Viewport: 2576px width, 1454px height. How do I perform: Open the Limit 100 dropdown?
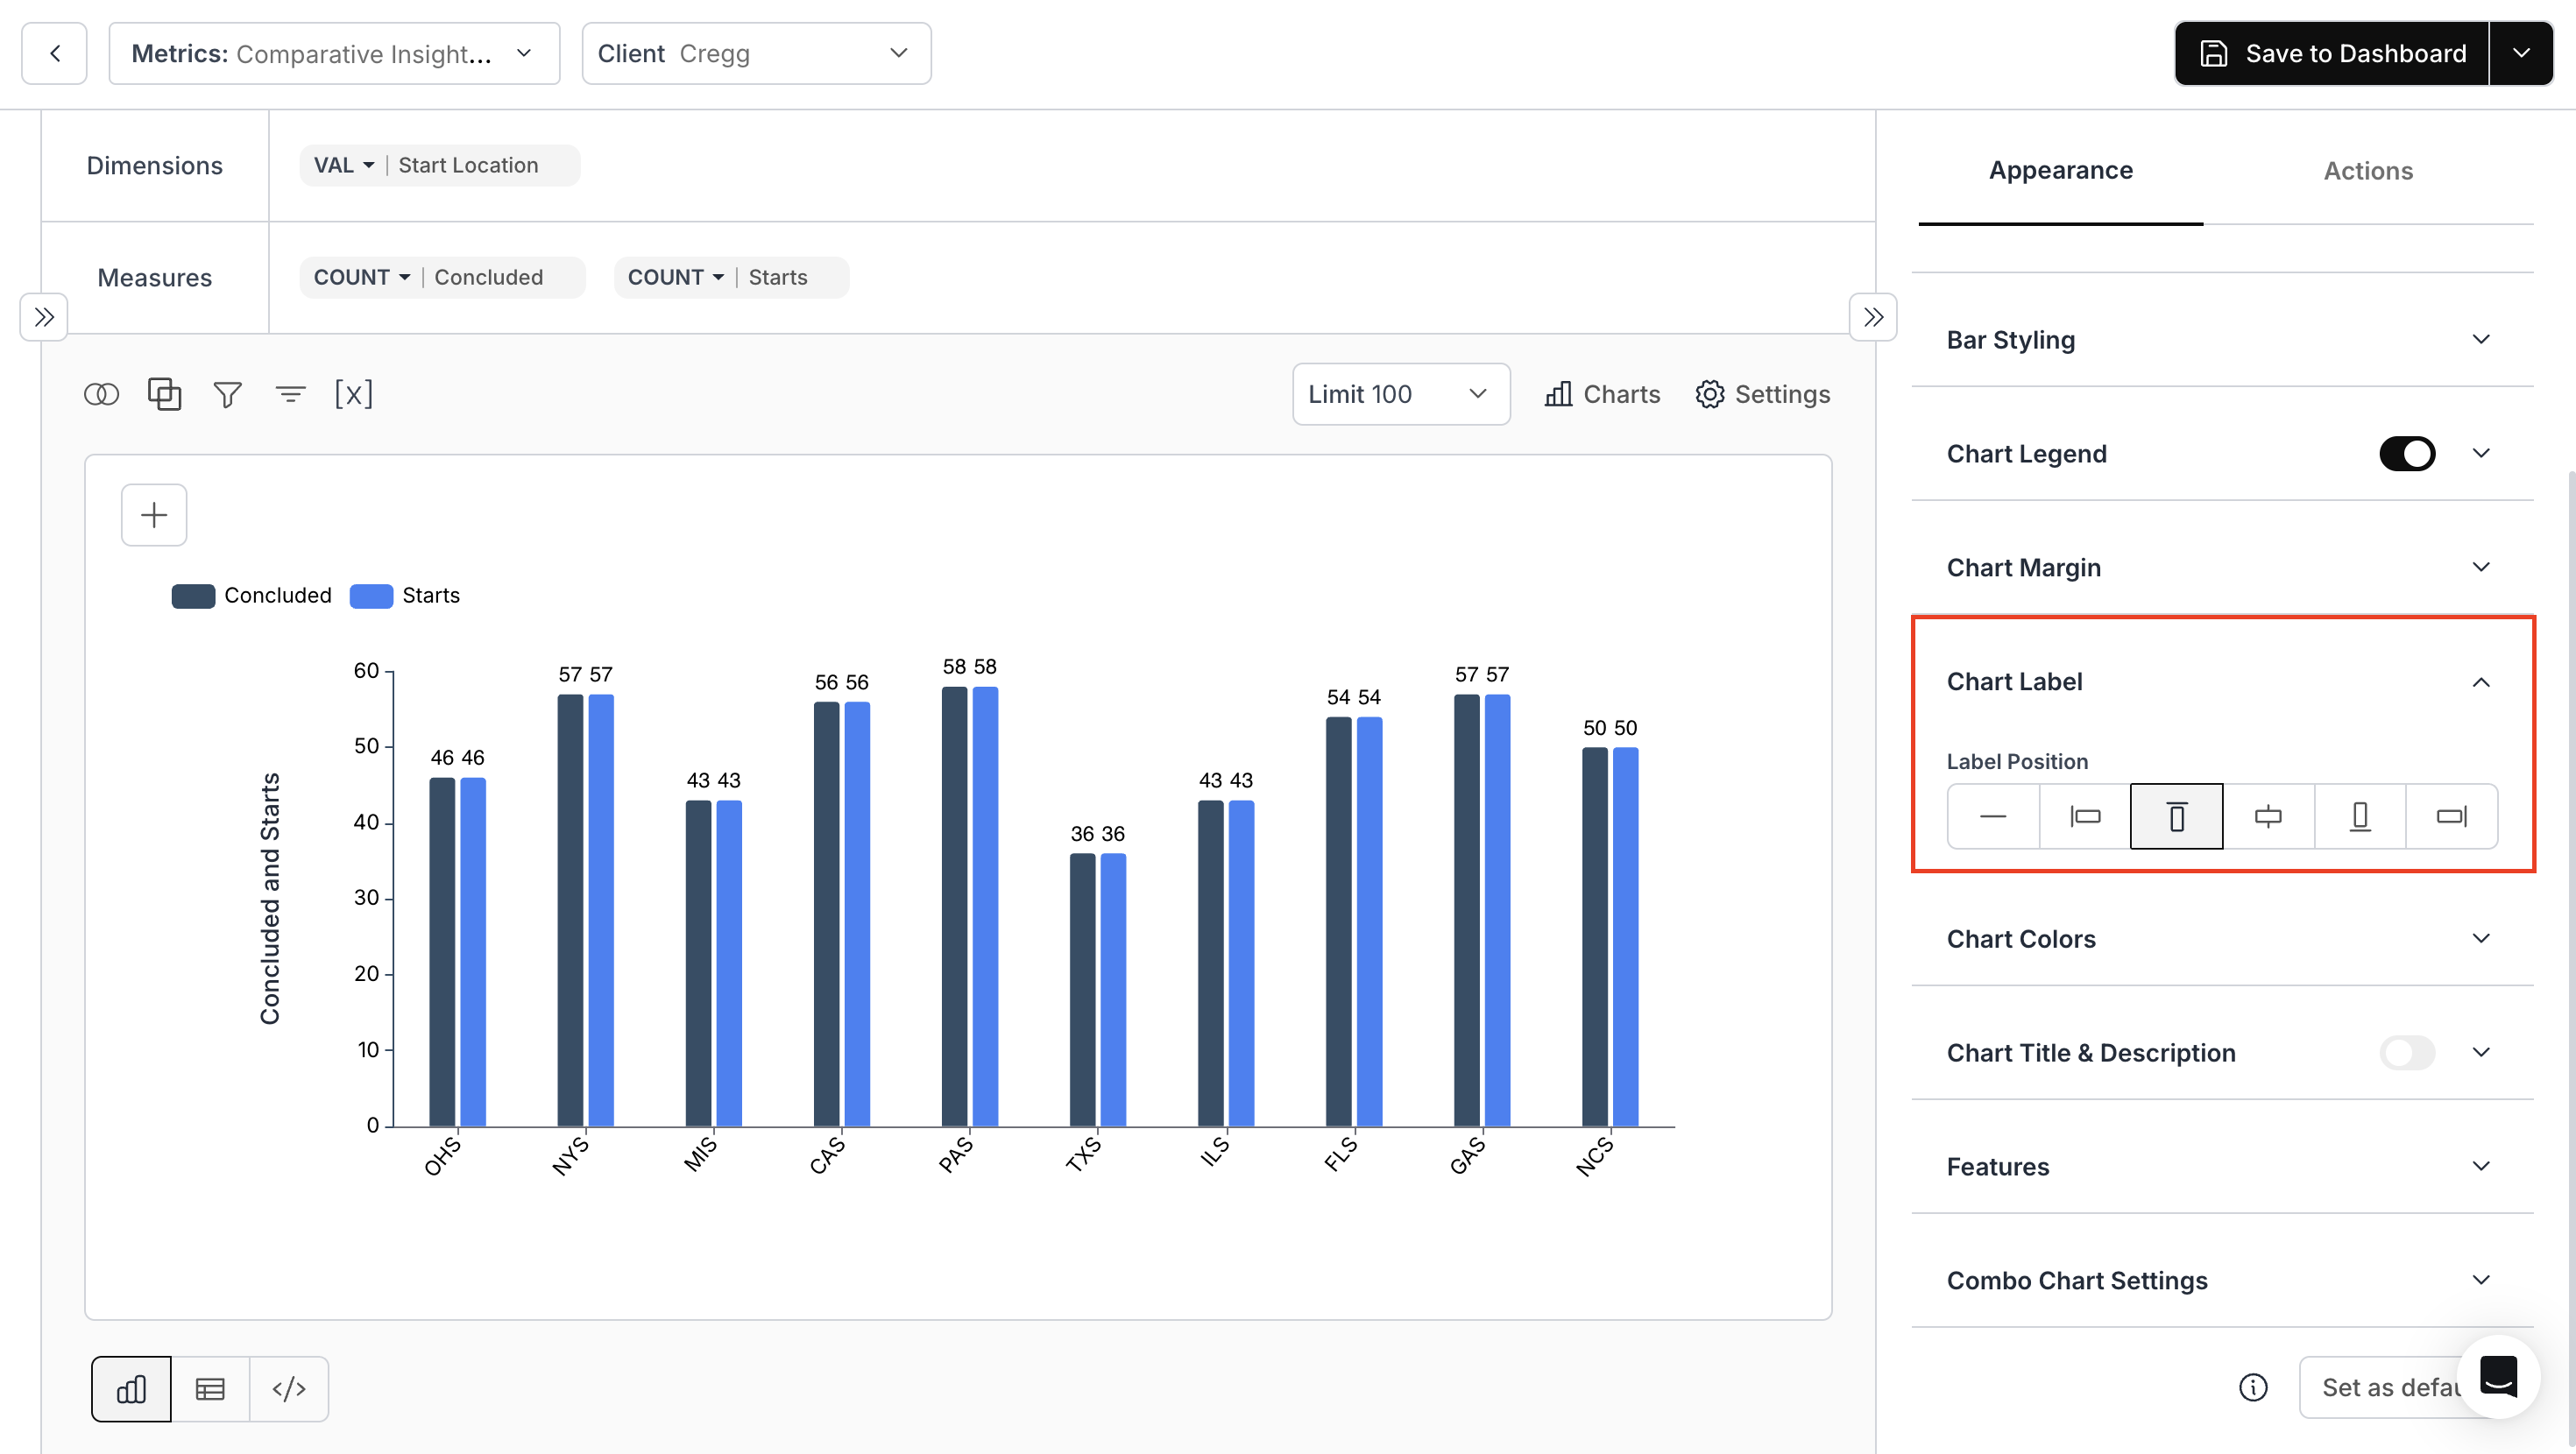[1400, 394]
